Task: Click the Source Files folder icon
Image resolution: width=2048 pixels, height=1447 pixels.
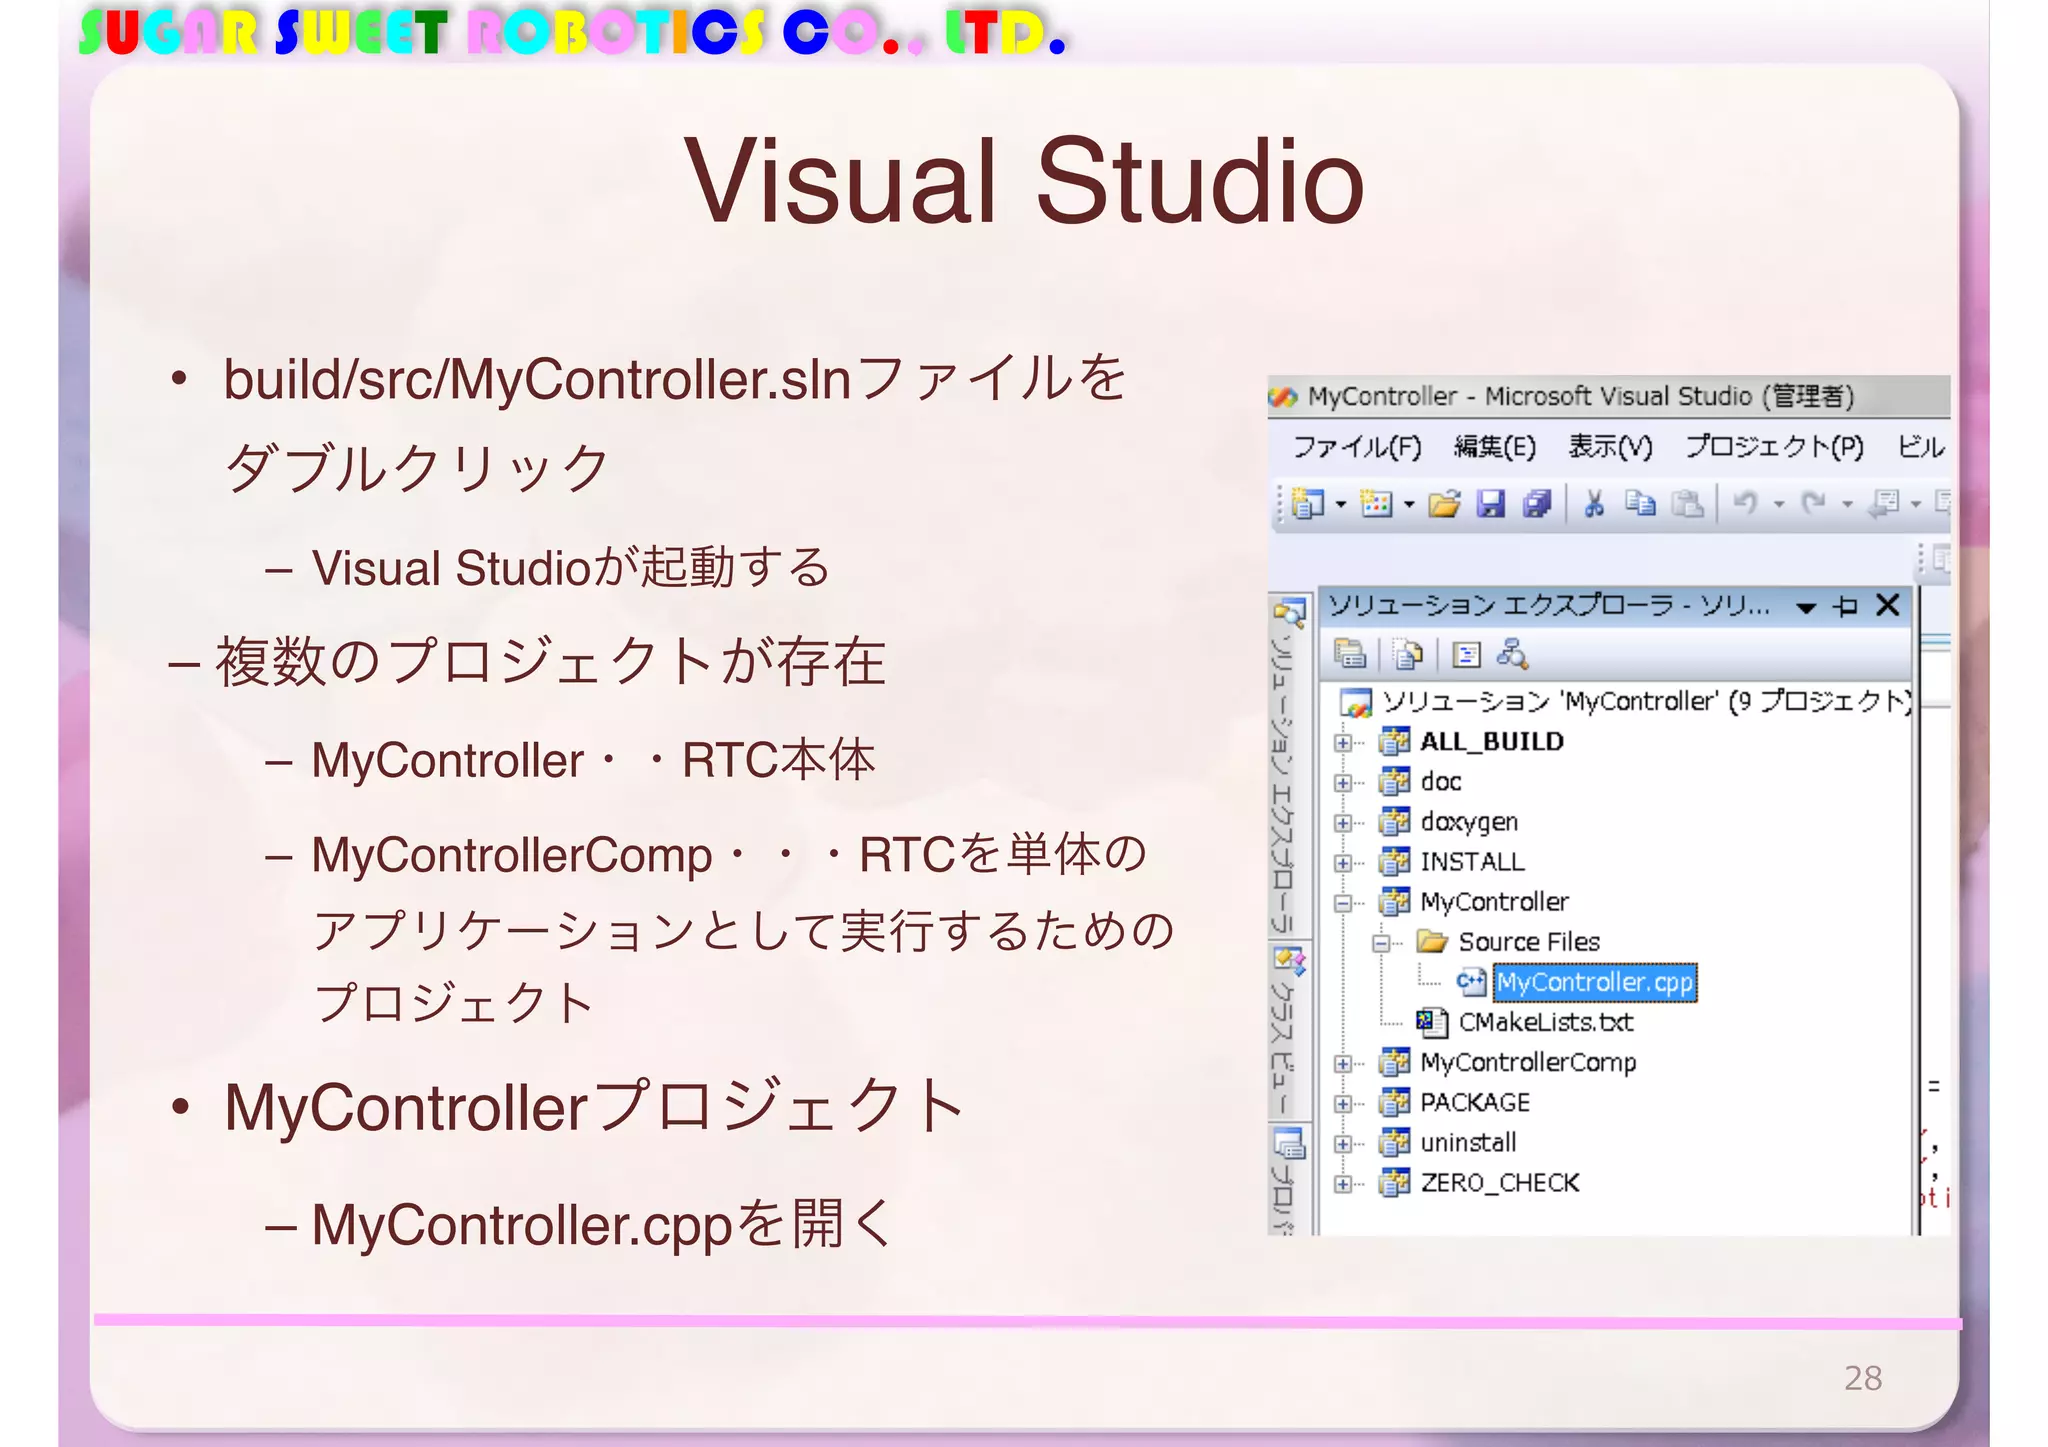Action: click(x=1433, y=942)
